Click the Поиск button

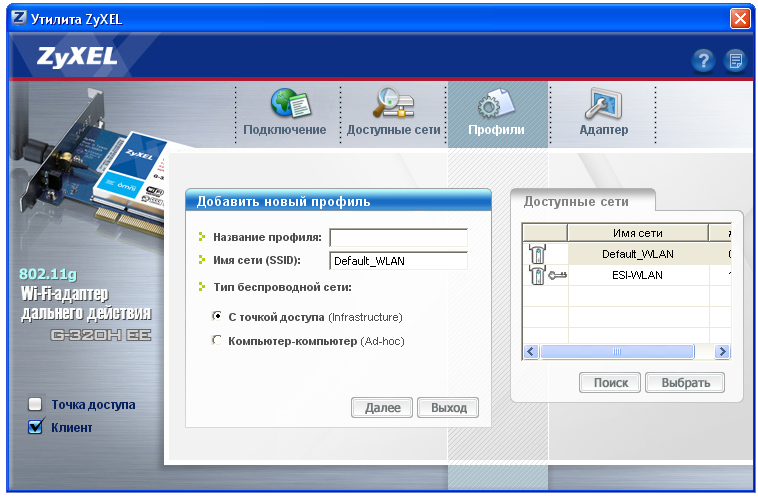pyautogui.click(x=610, y=382)
